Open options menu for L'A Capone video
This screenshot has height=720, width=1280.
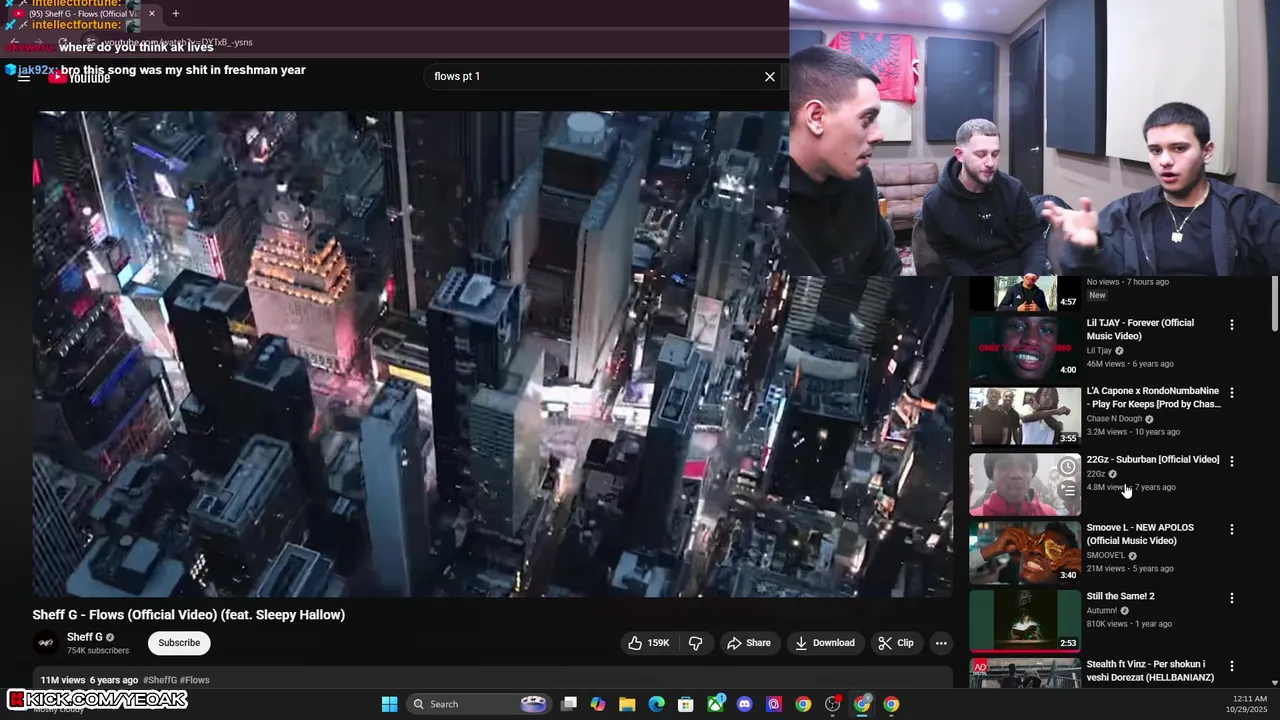(1232, 393)
